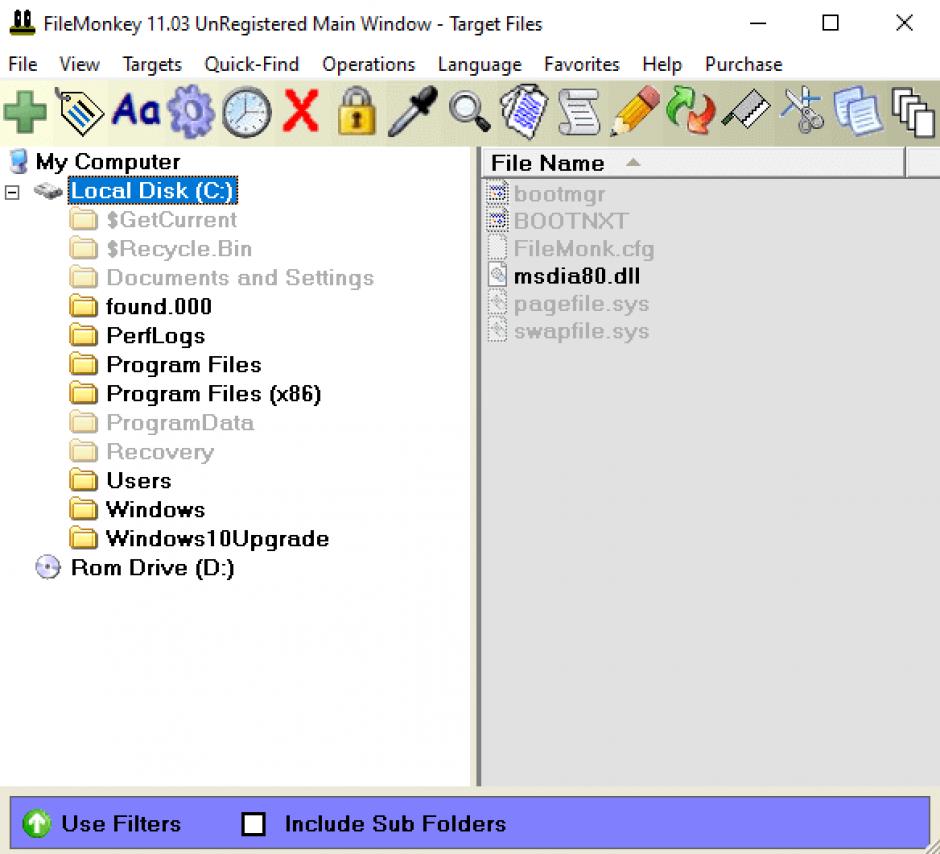Select the pagefile.sys file

[x=582, y=304]
